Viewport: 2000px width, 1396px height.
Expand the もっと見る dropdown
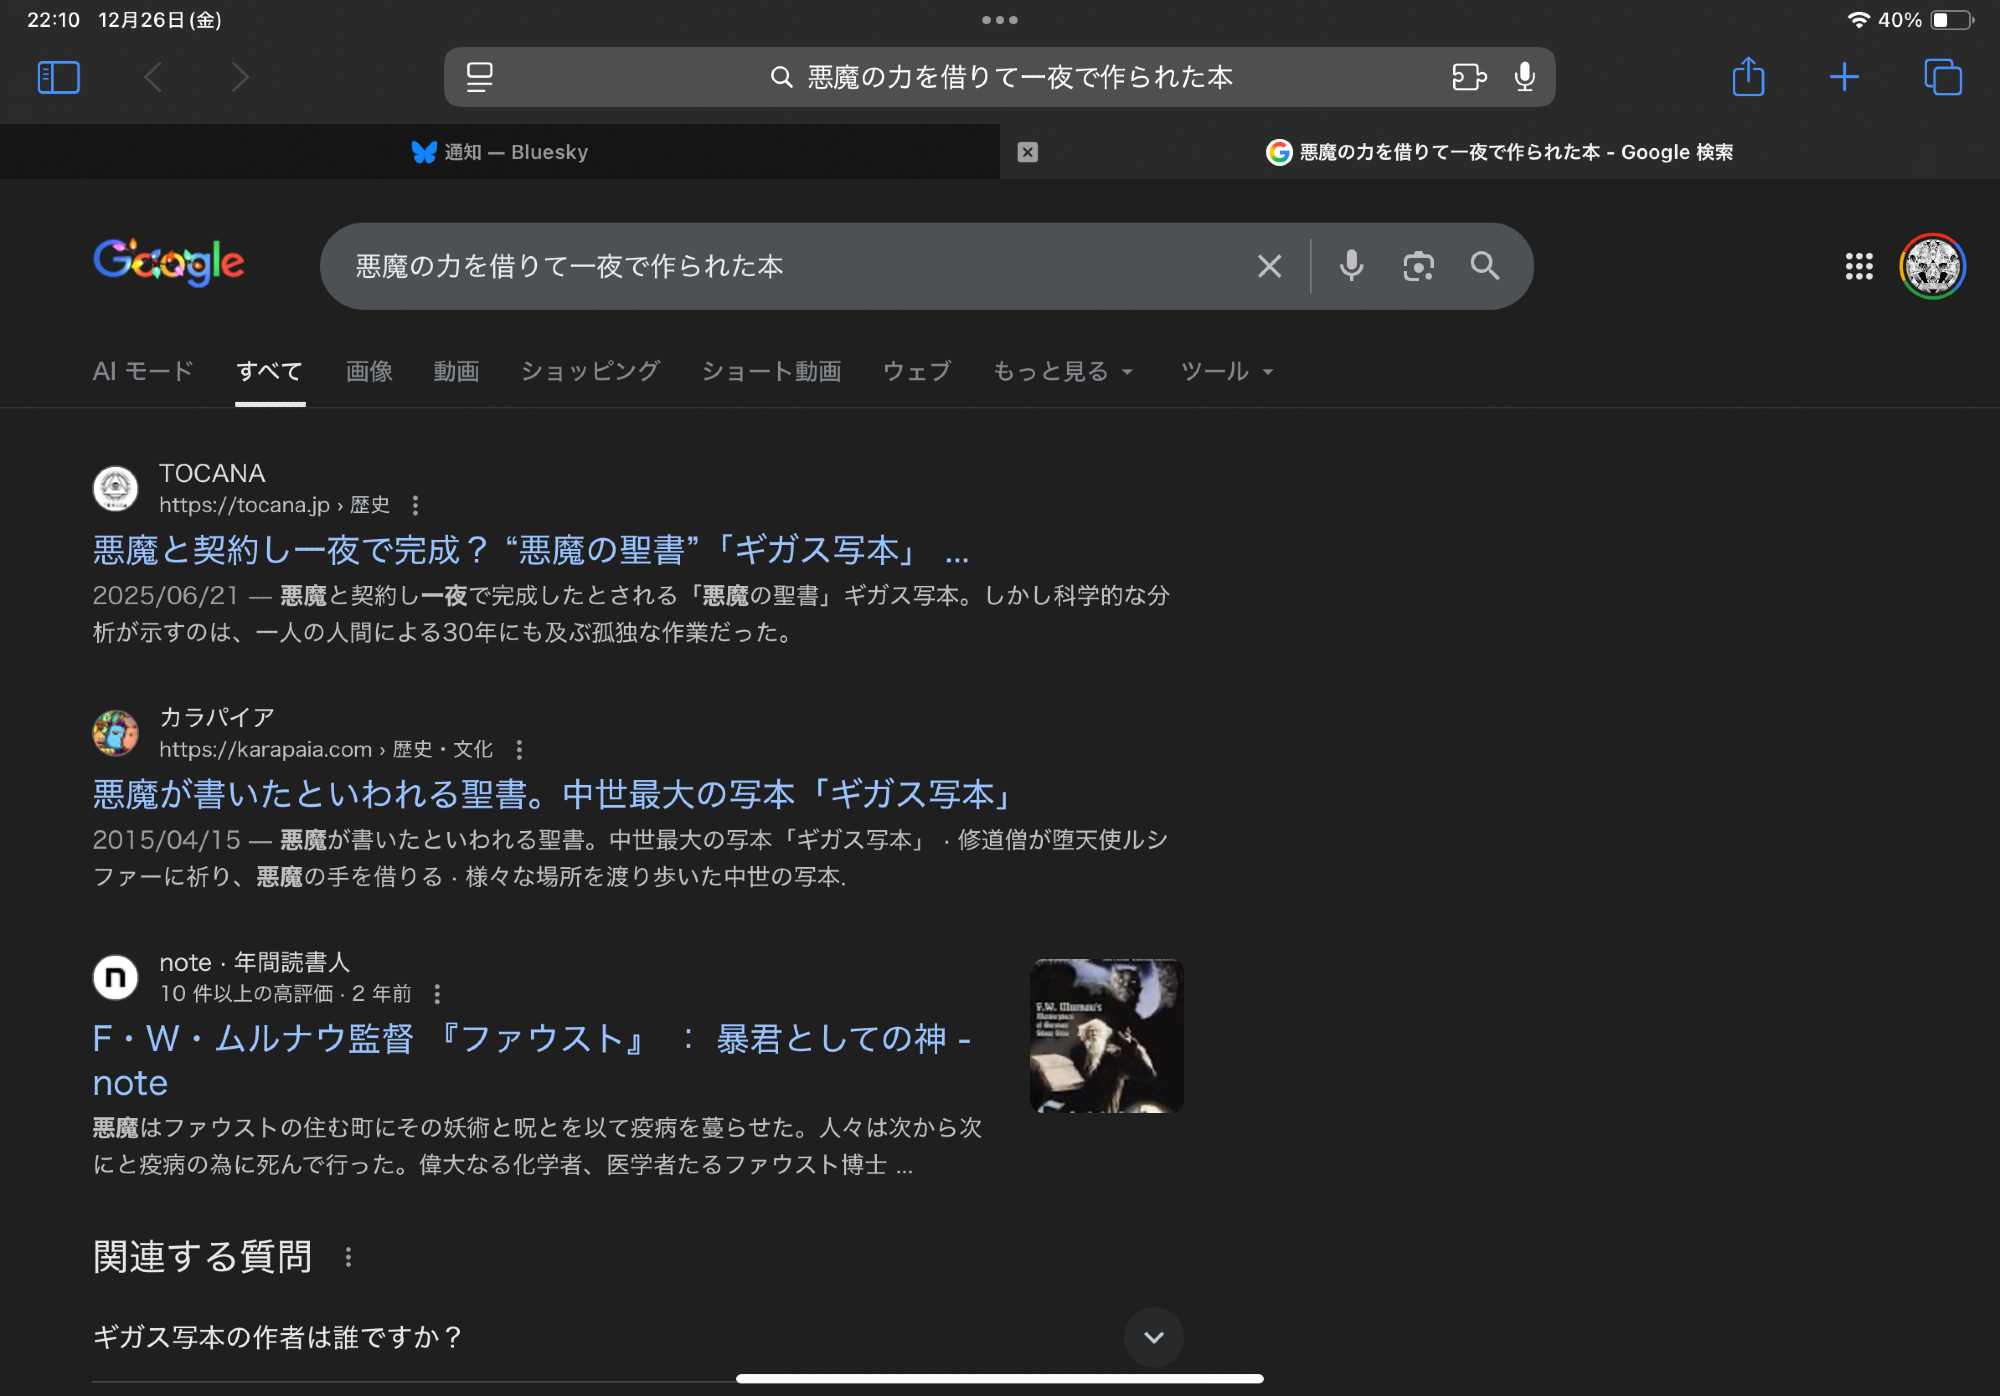coord(1062,372)
